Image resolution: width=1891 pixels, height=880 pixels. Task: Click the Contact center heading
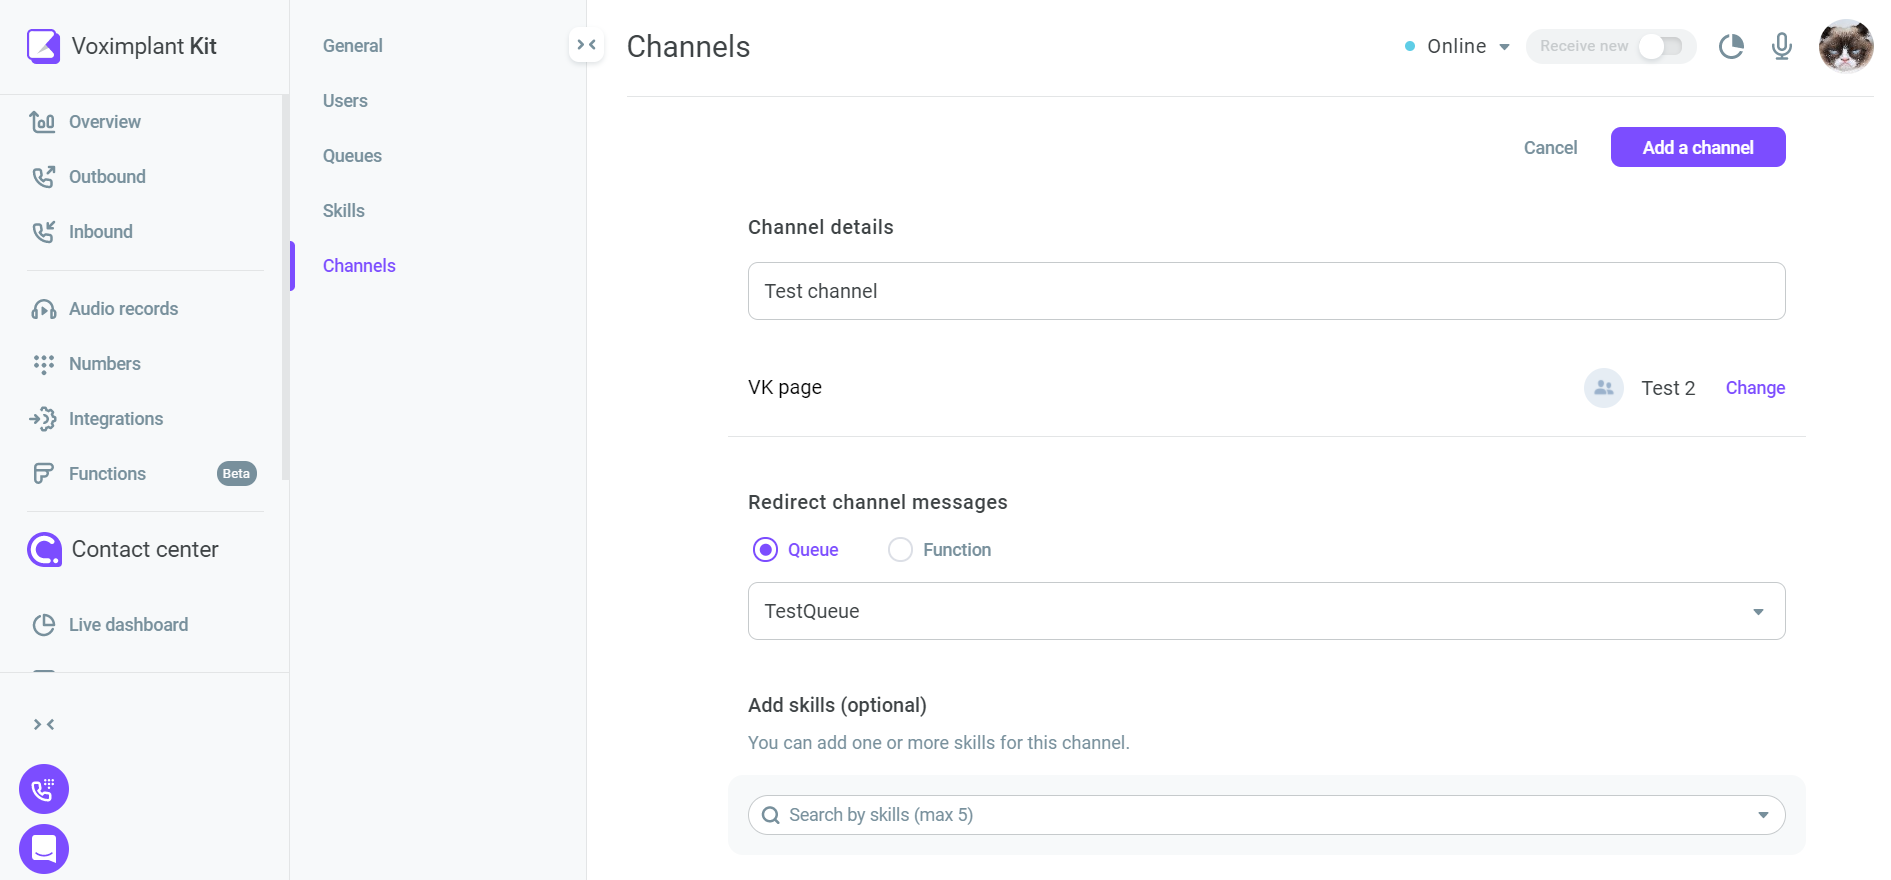click(145, 549)
